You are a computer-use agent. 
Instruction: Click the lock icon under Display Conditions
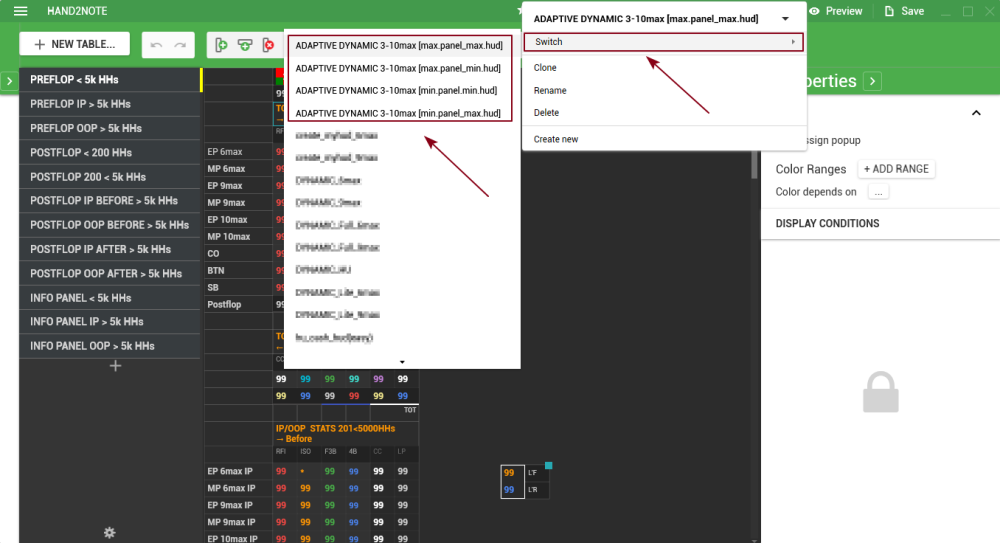tap(881, 392)
